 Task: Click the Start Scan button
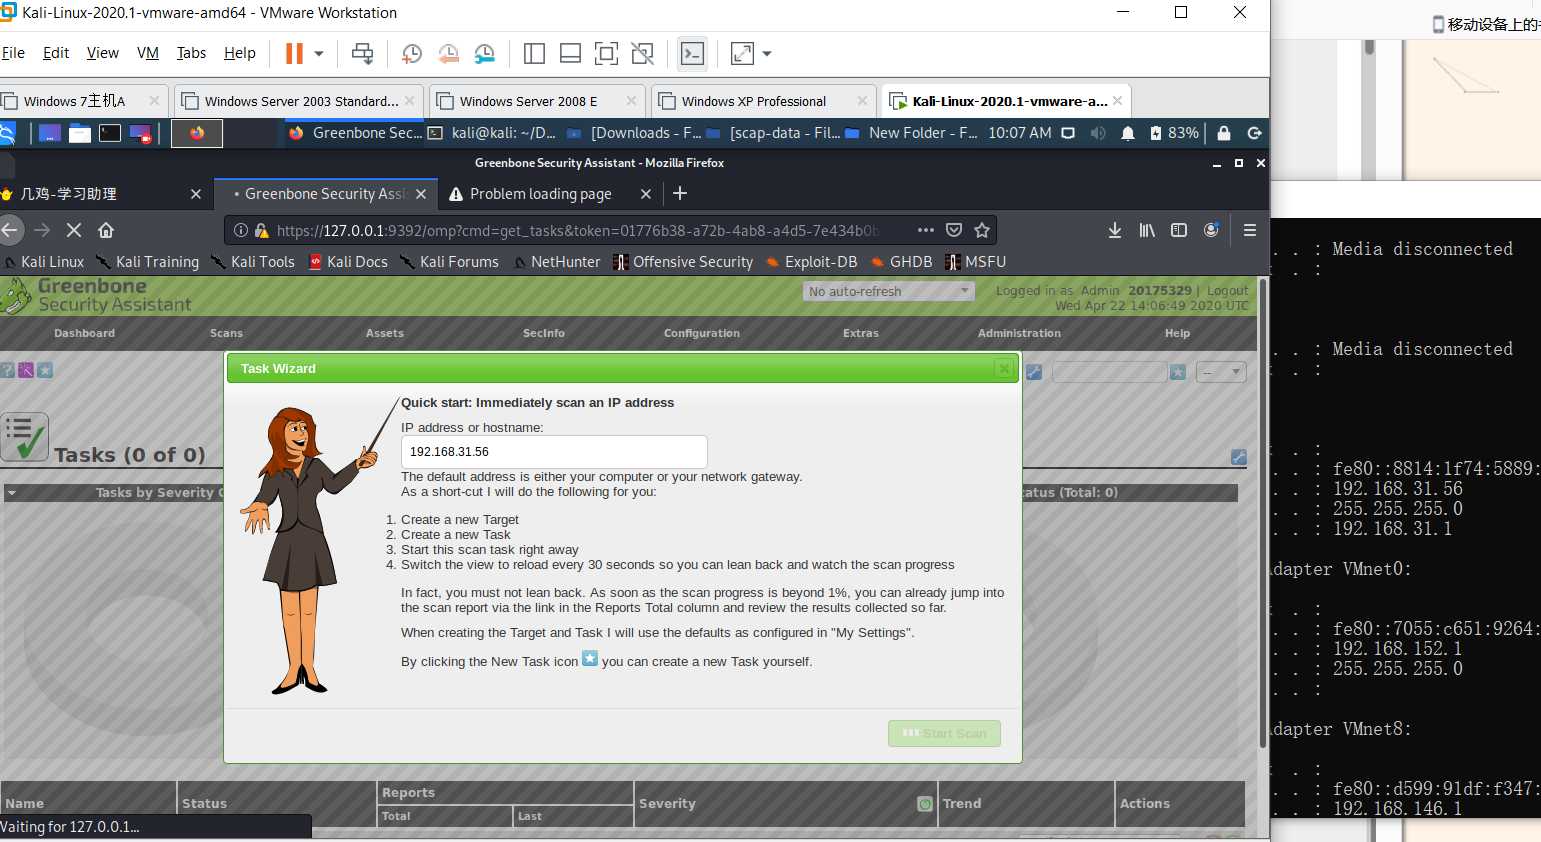(944, 733)
